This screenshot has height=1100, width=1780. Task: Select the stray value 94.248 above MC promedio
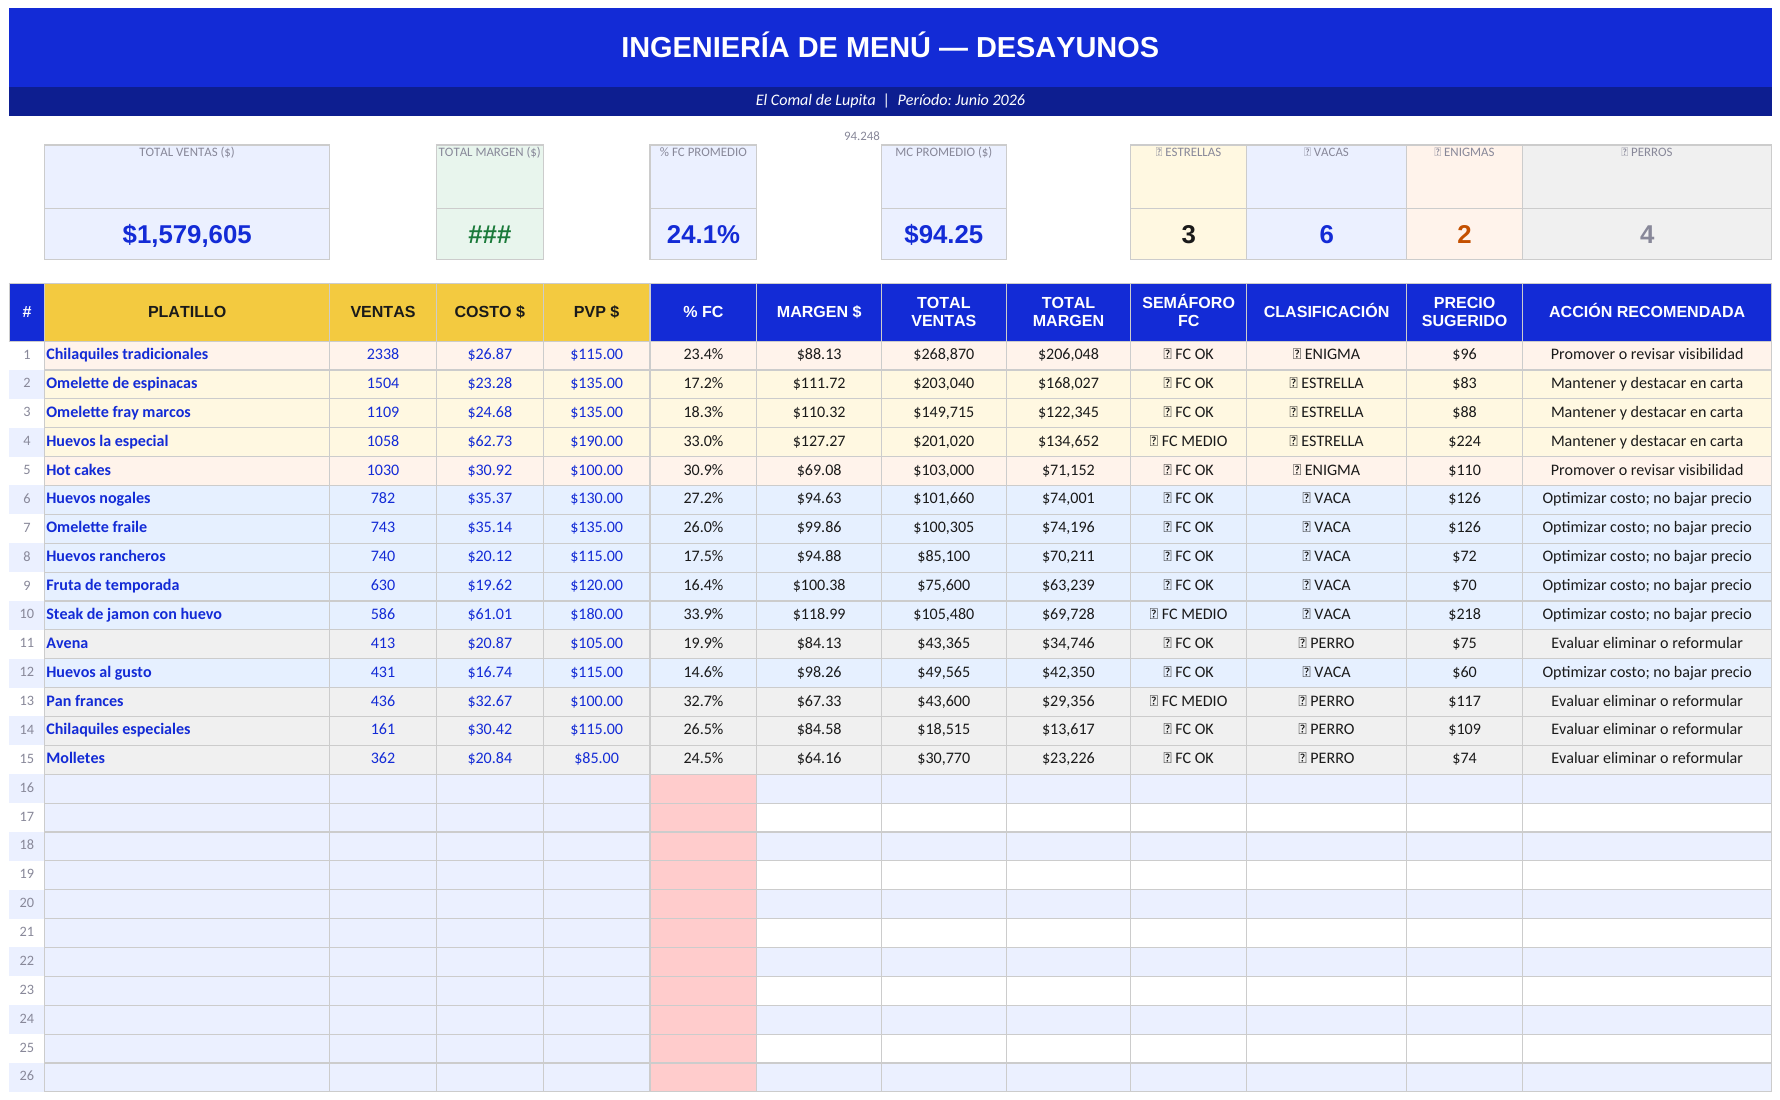[862, 136]
